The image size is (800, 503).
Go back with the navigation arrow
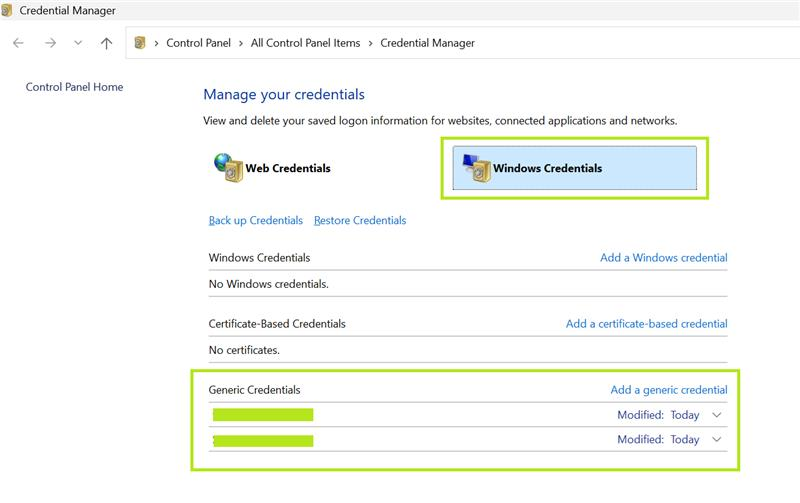pos(18,43)
